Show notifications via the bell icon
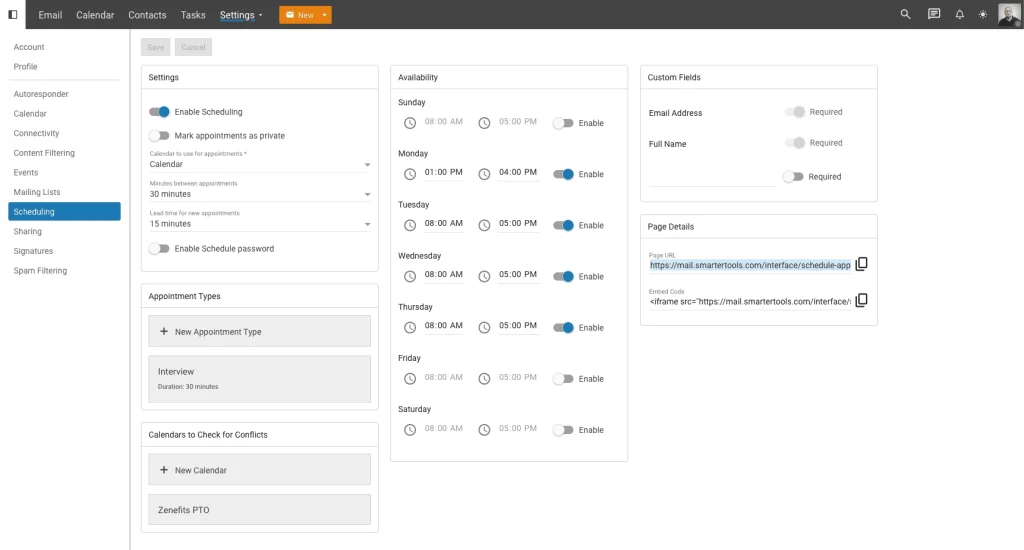Viewport: 1024px width, 550px height. point(959,14)
